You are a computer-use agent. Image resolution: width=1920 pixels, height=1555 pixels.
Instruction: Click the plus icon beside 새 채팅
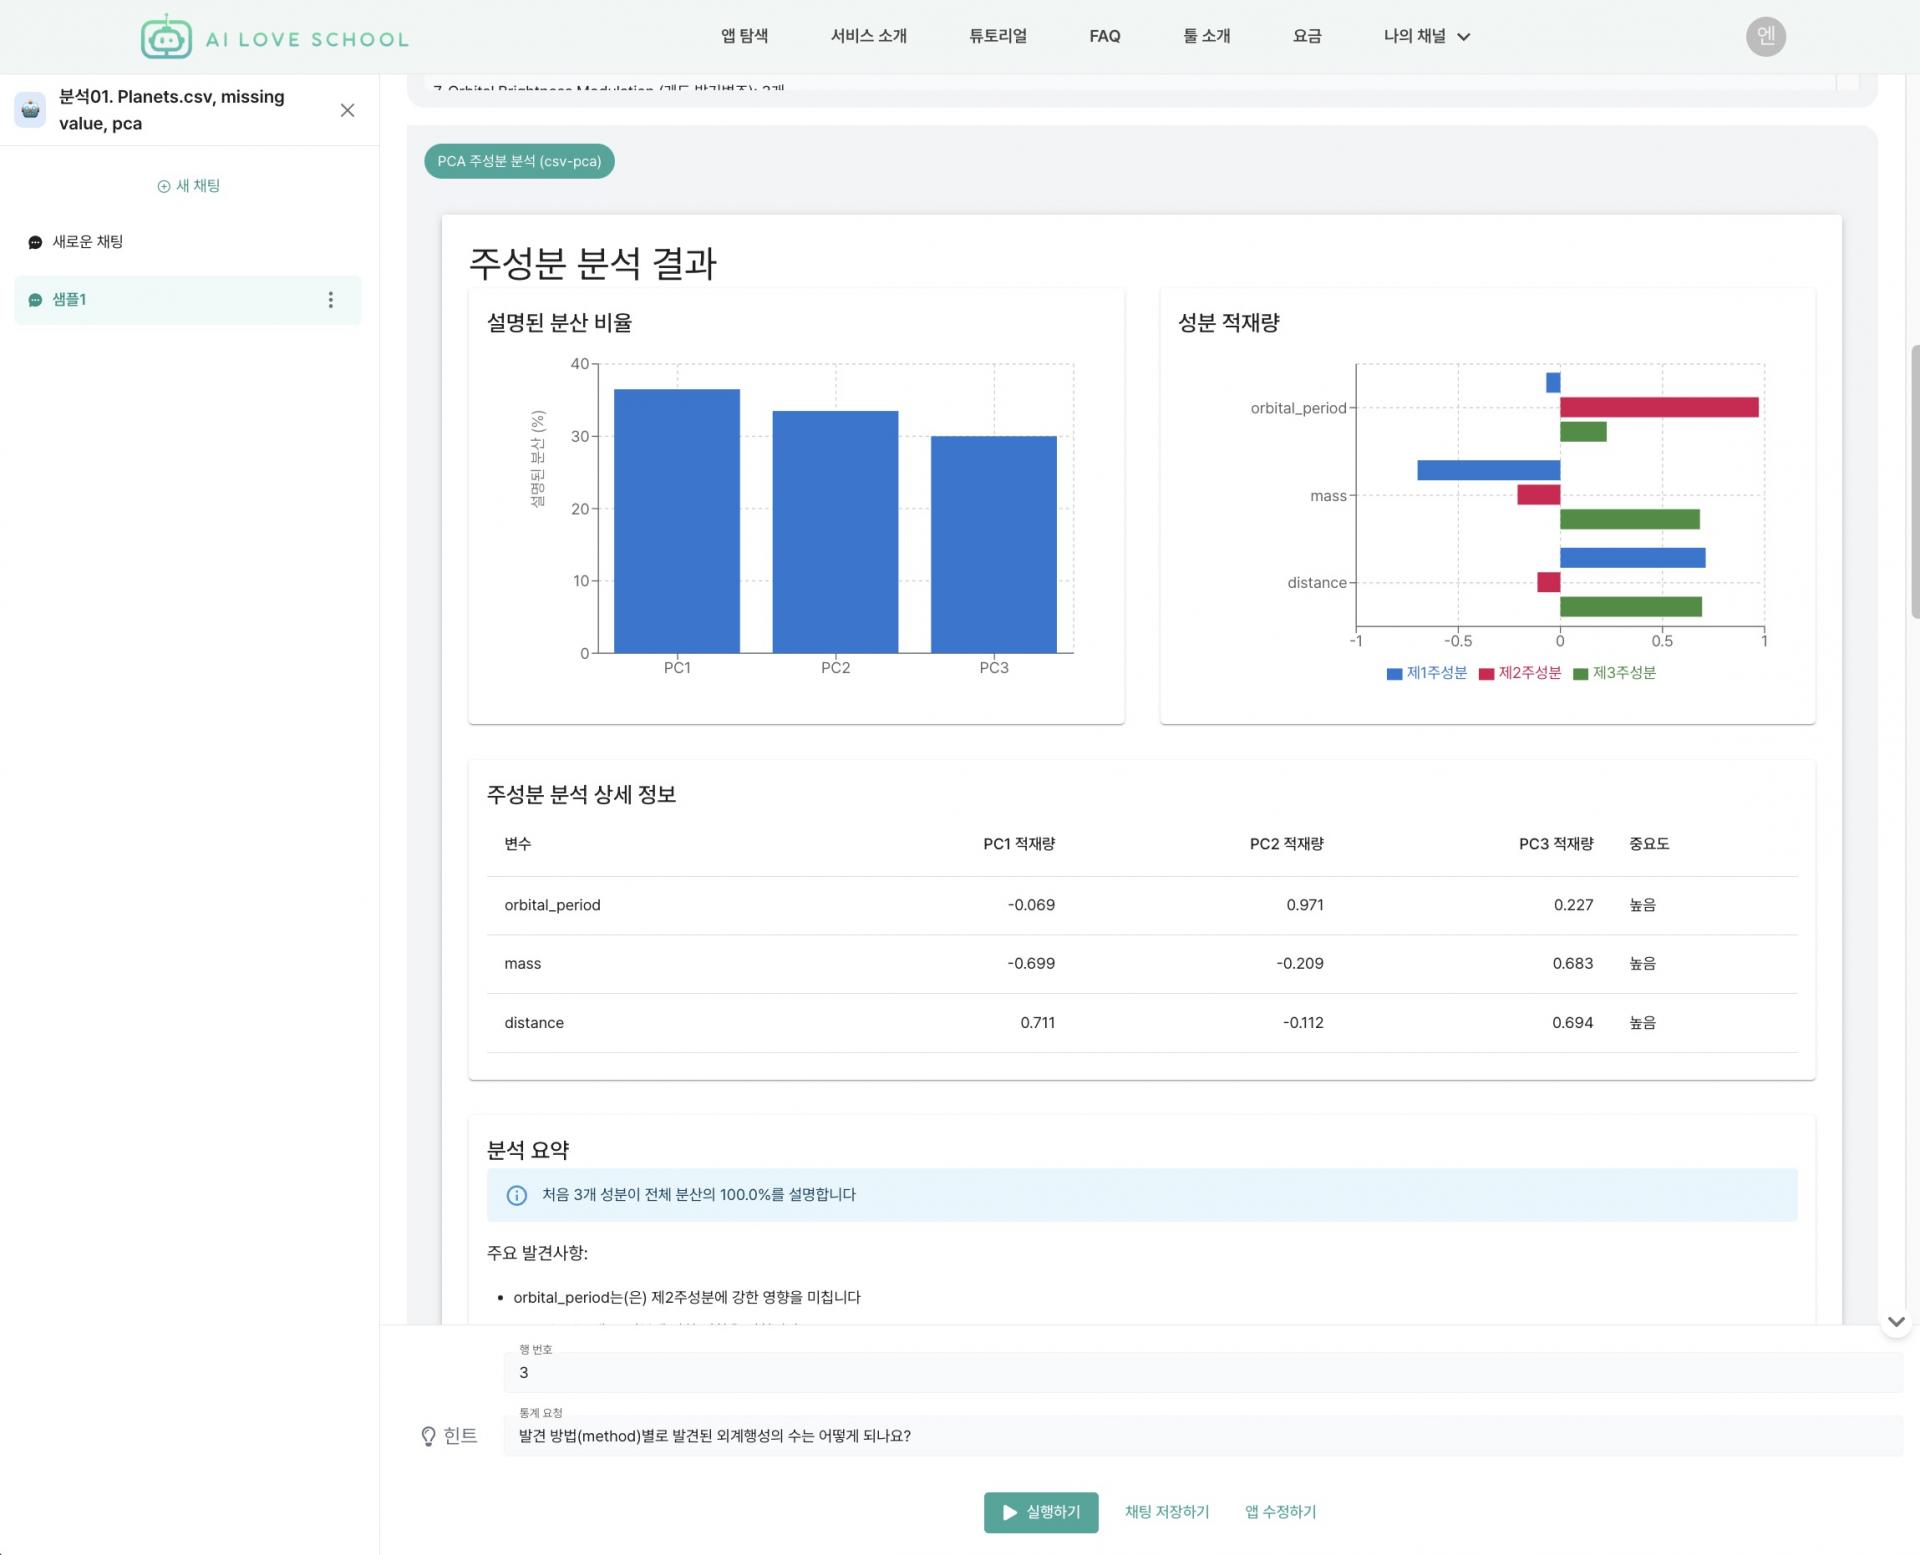(164, 186)
